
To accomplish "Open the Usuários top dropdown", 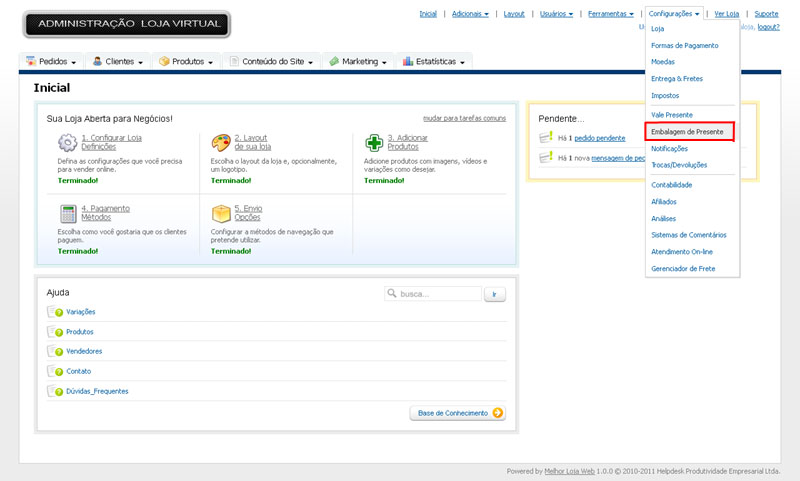I will (556, 14).
